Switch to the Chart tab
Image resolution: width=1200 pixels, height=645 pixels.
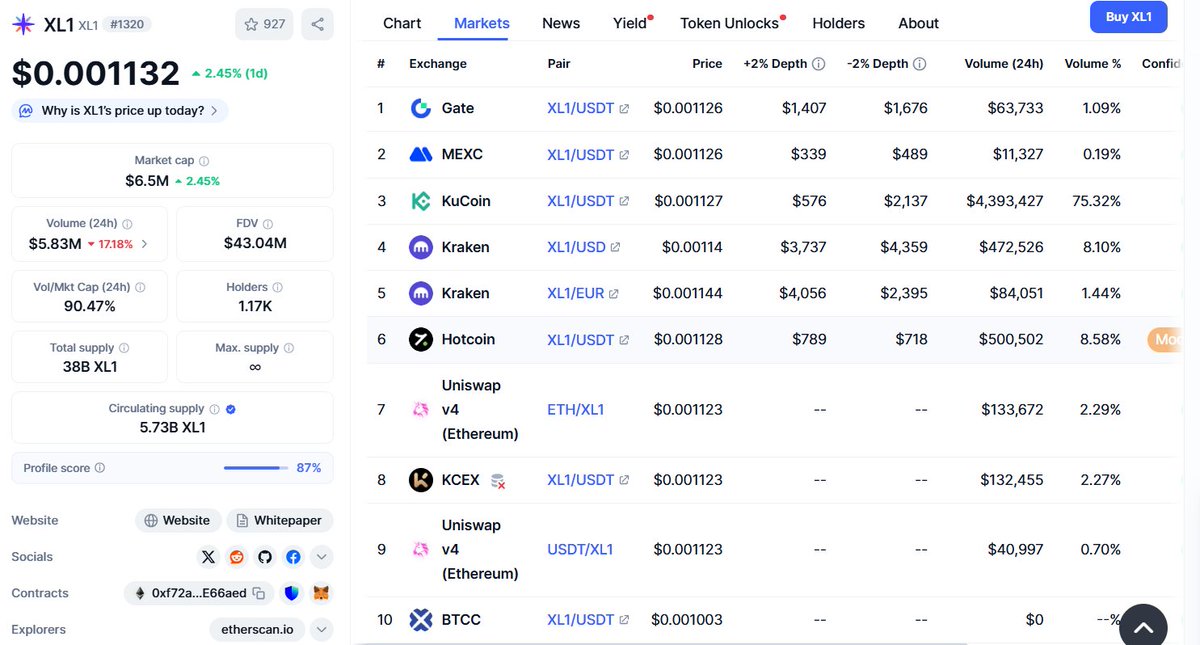(x=402, y=23)
